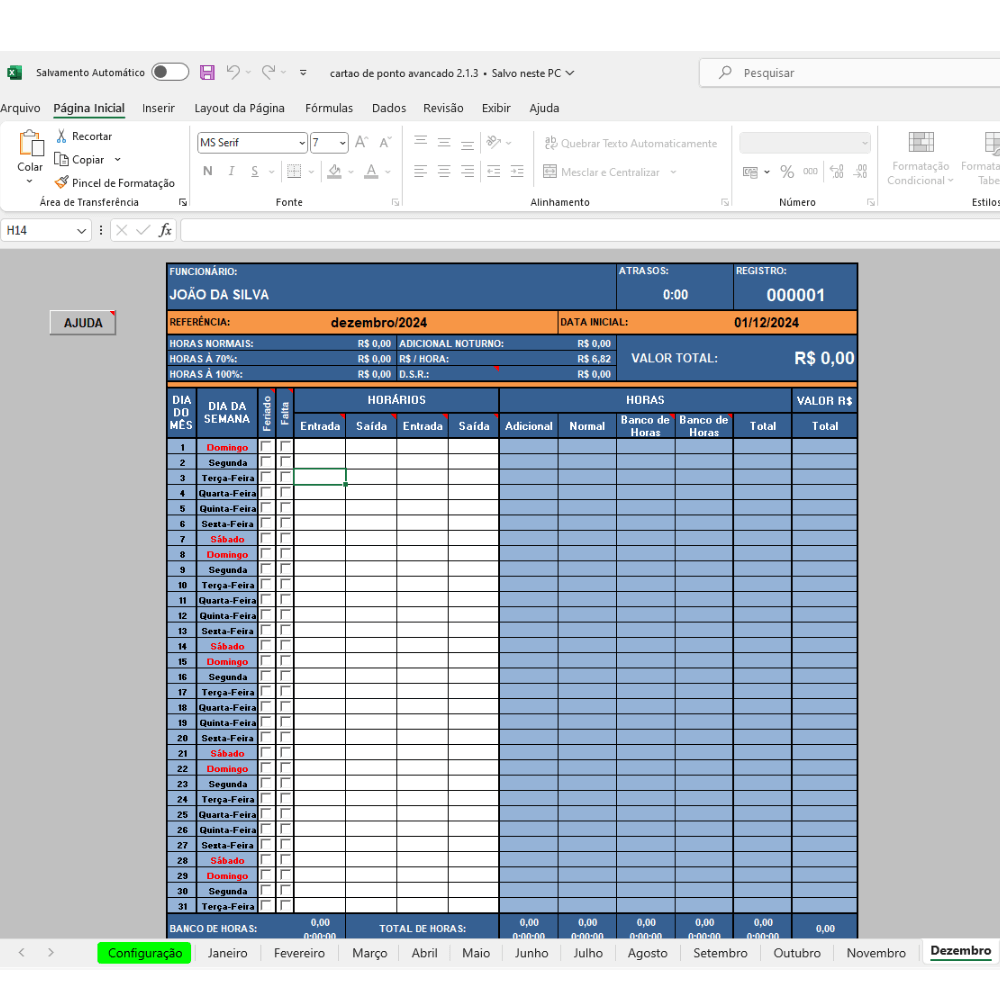Toggle Salvamento Automático switch

(170, 72)
